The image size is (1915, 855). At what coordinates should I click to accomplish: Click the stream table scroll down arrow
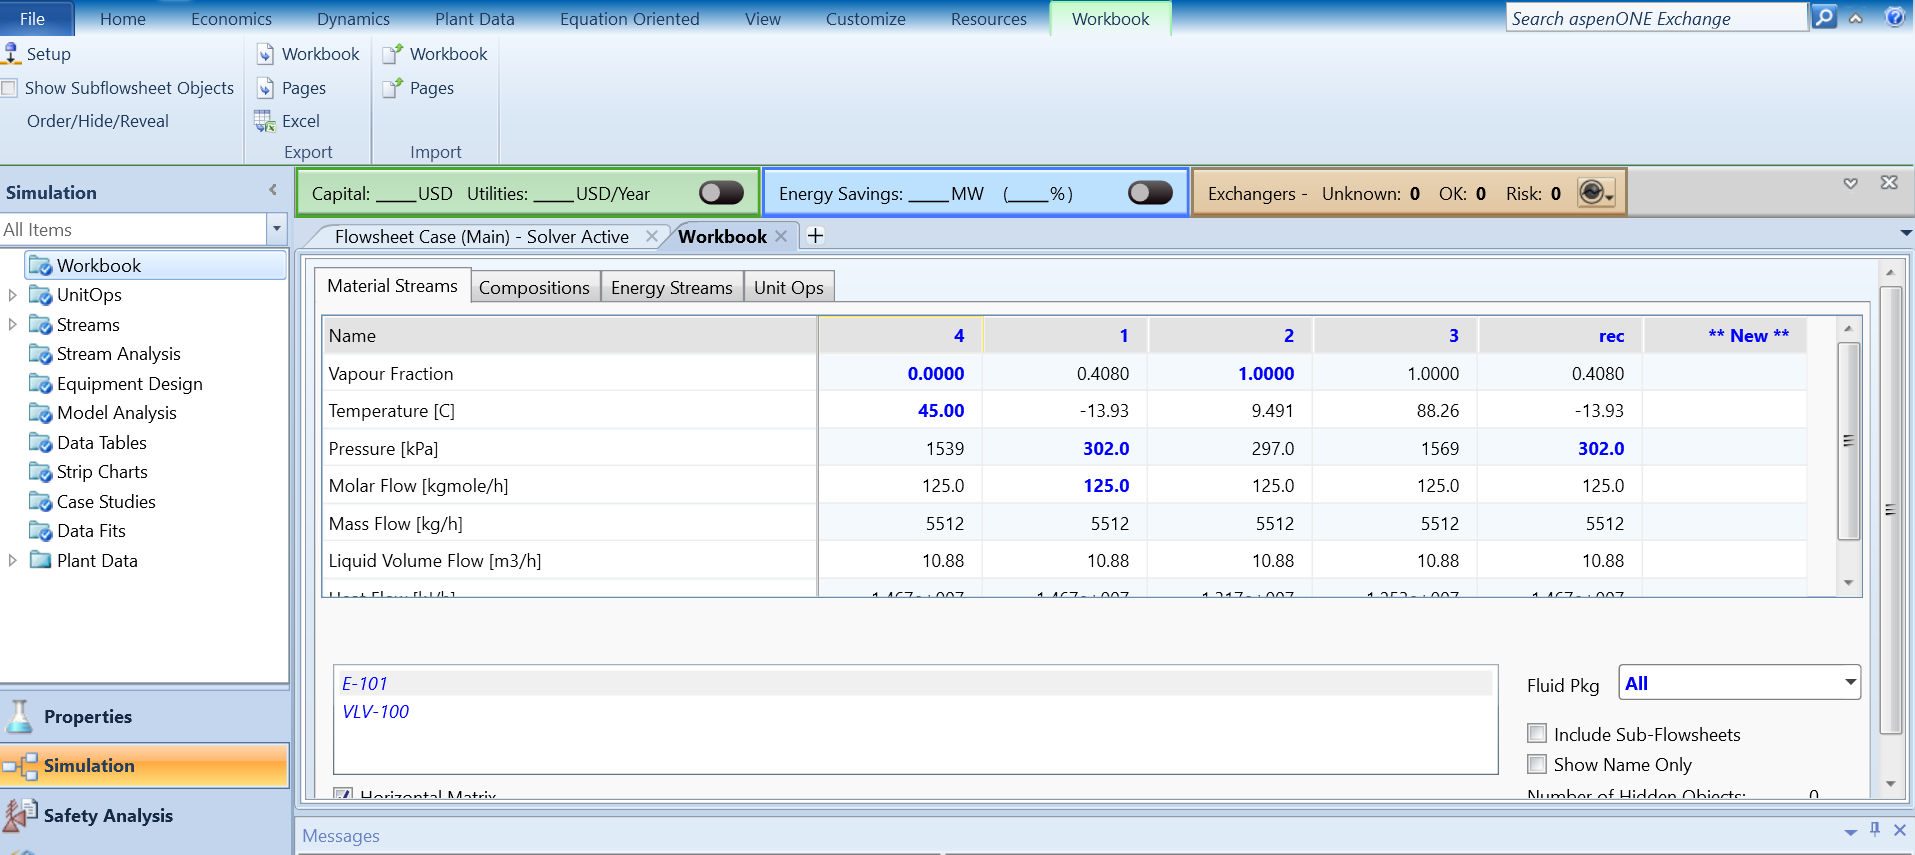pyautogui.click(x=1849, y=583)
